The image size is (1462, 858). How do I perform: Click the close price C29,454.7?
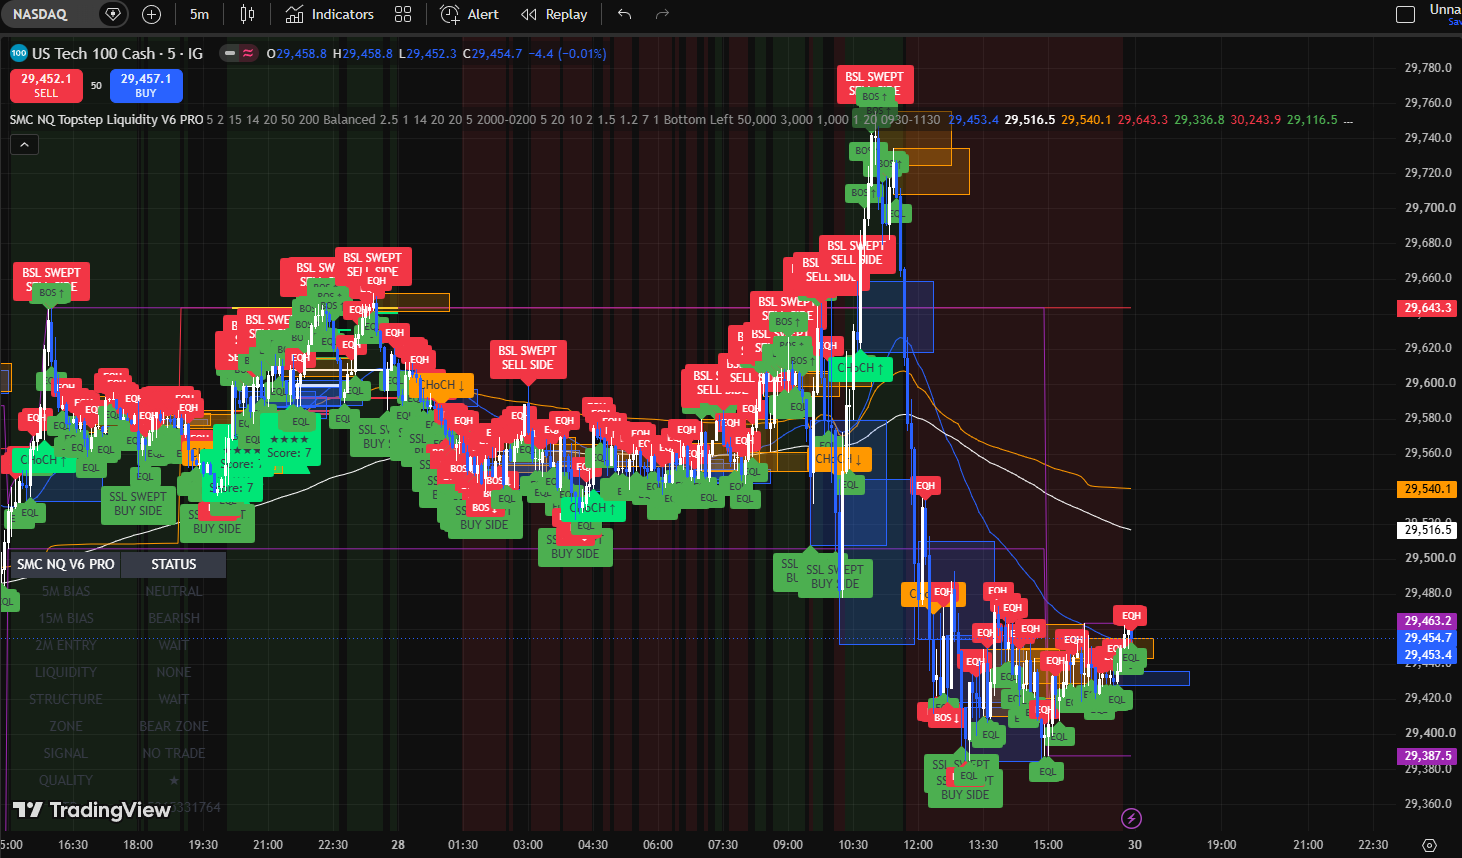492,53
